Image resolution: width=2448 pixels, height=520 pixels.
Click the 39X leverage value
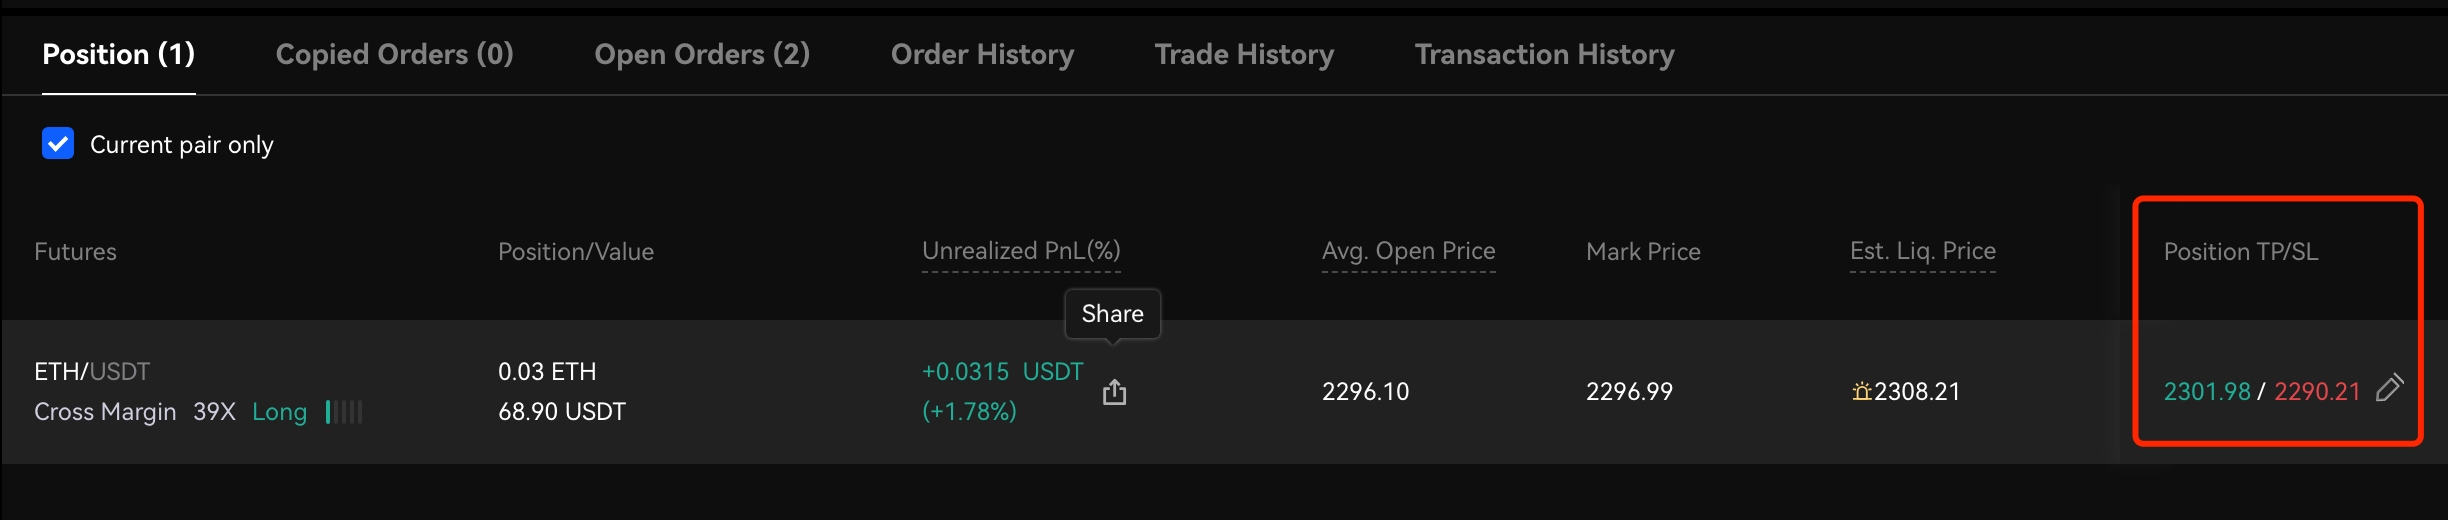point(214,412)
